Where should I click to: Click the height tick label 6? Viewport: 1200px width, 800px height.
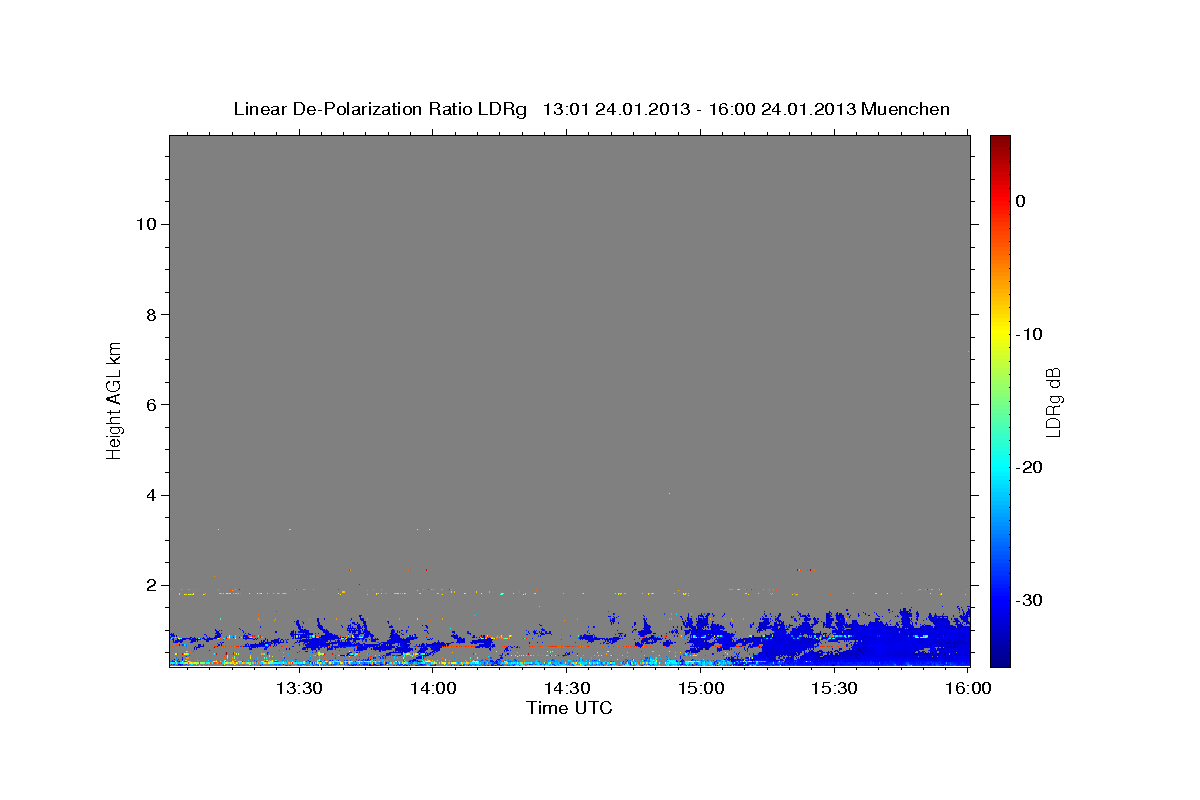point(149,405)
